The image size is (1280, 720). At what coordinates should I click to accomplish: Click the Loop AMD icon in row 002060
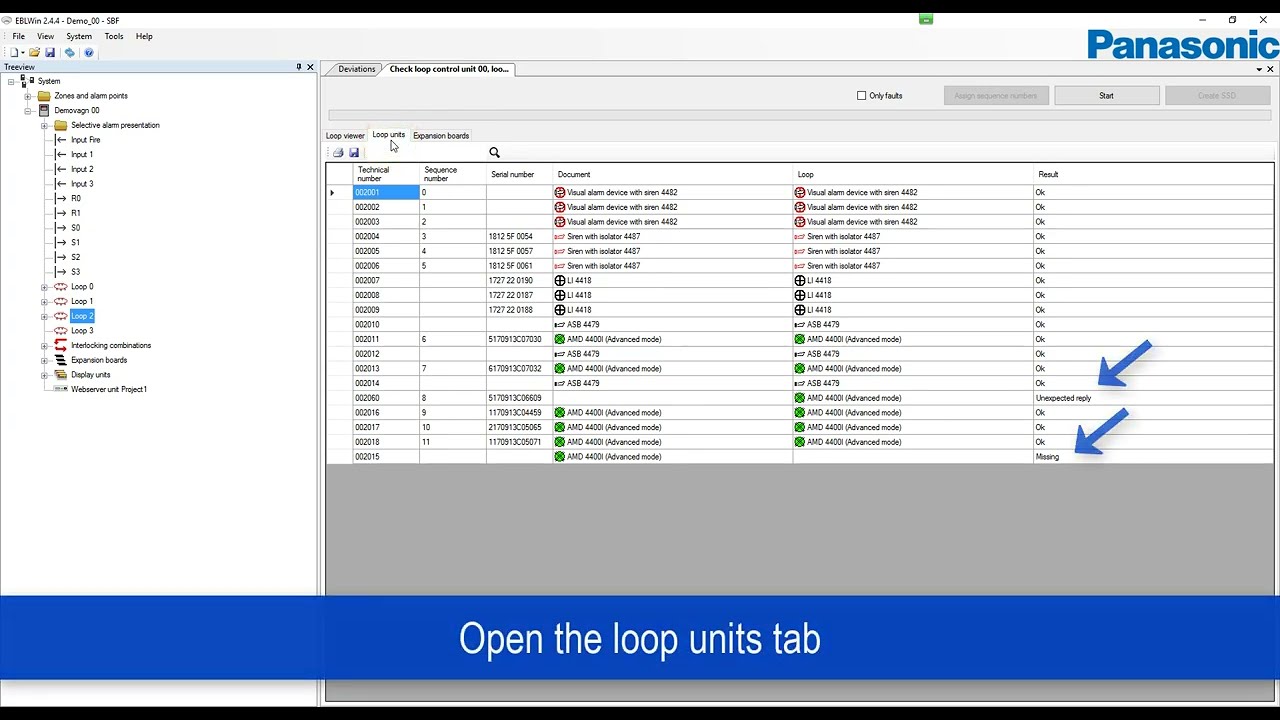coord(800,398)
